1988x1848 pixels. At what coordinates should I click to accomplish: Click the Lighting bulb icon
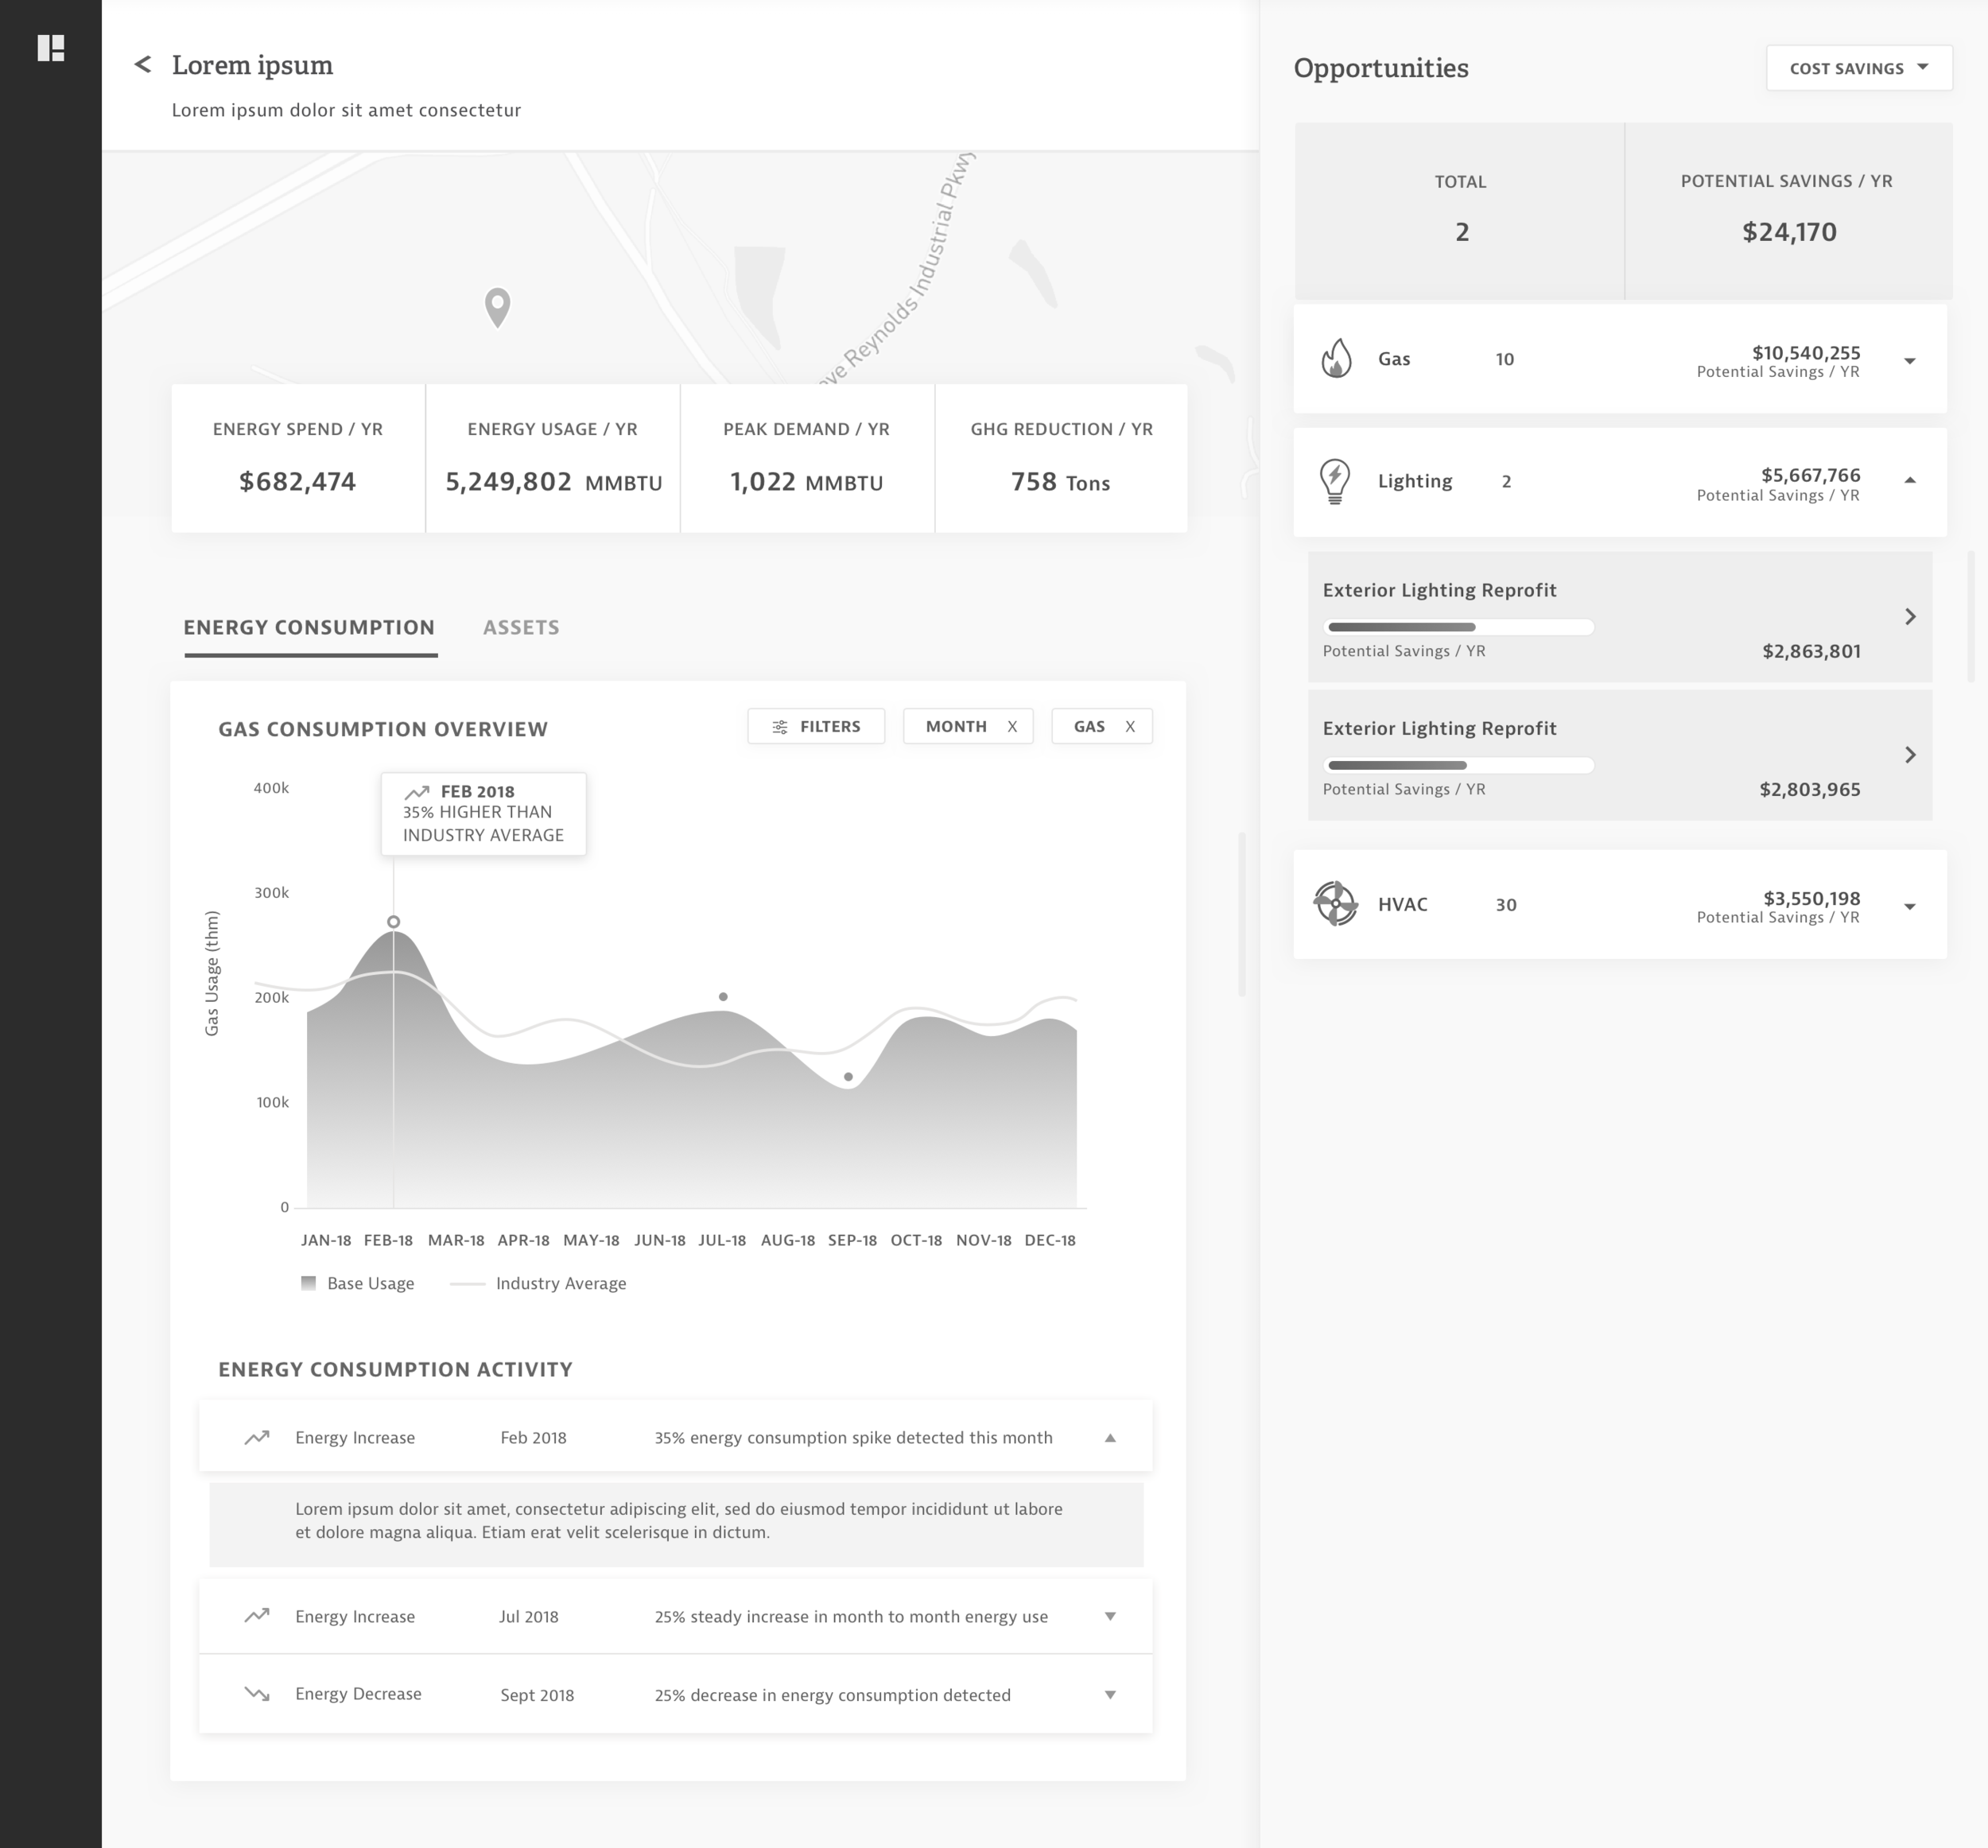point(1335,481)
